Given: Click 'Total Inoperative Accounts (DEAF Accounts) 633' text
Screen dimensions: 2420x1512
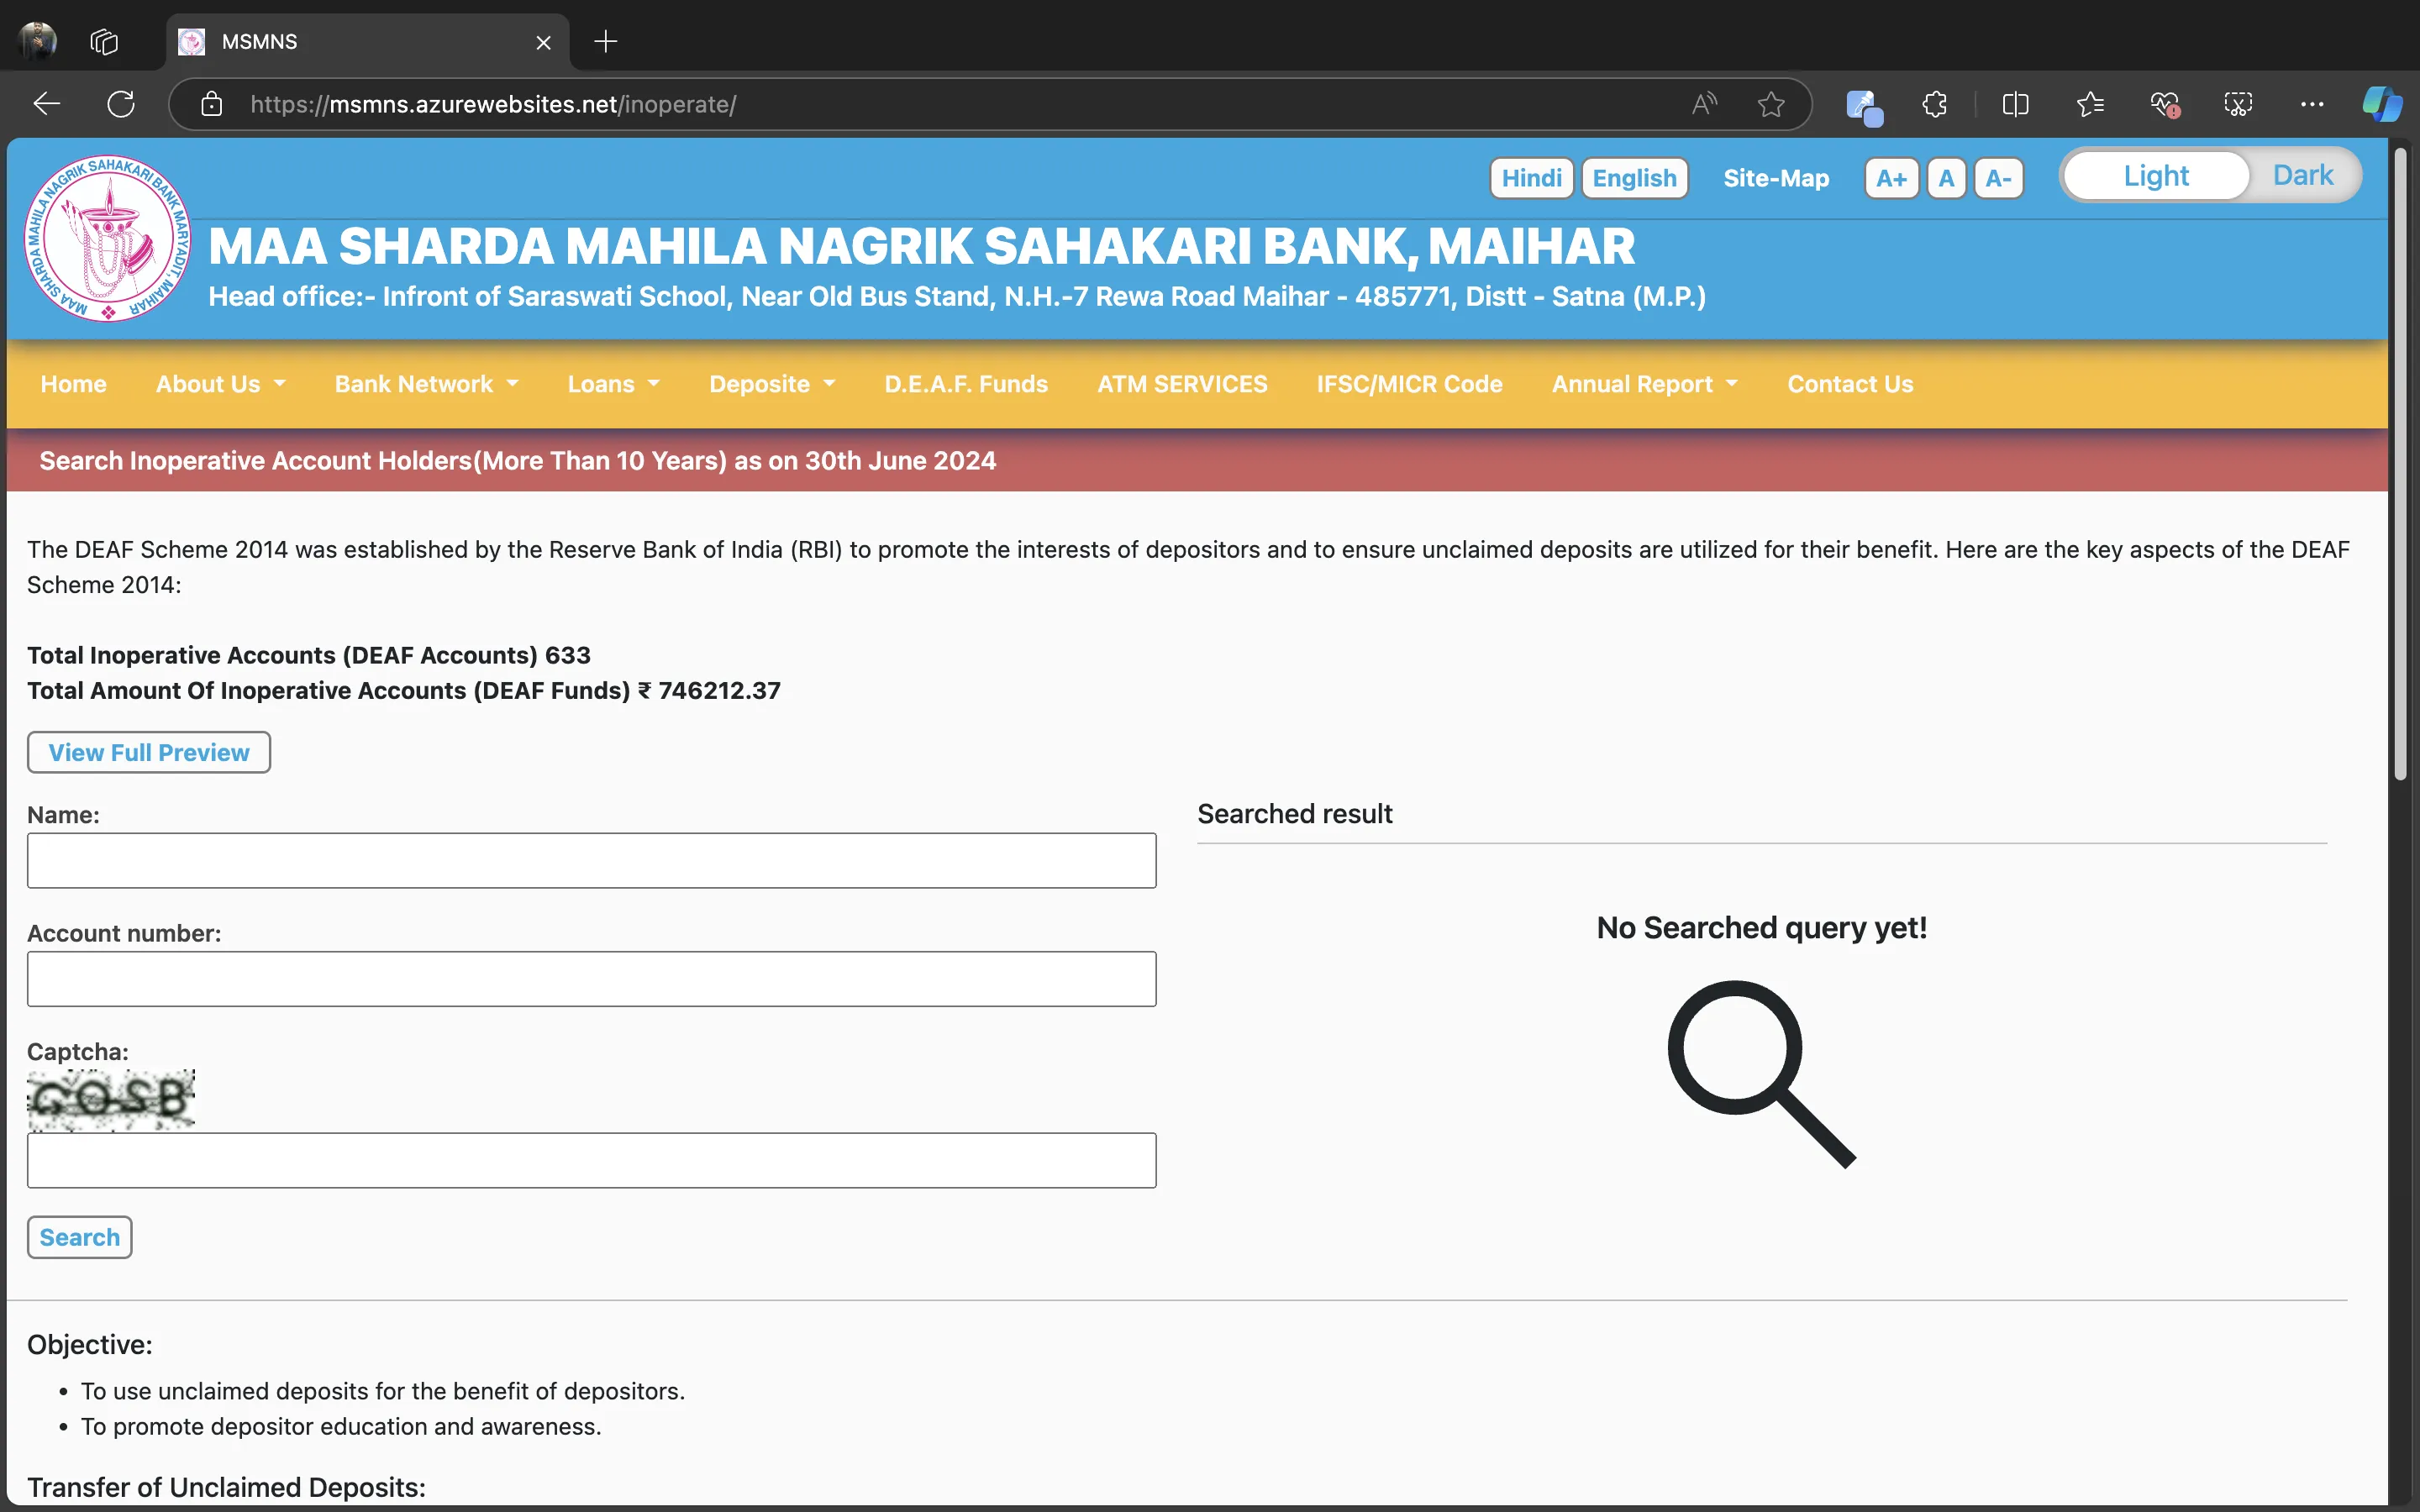Looking at the screenshot, I should (309, 655).
